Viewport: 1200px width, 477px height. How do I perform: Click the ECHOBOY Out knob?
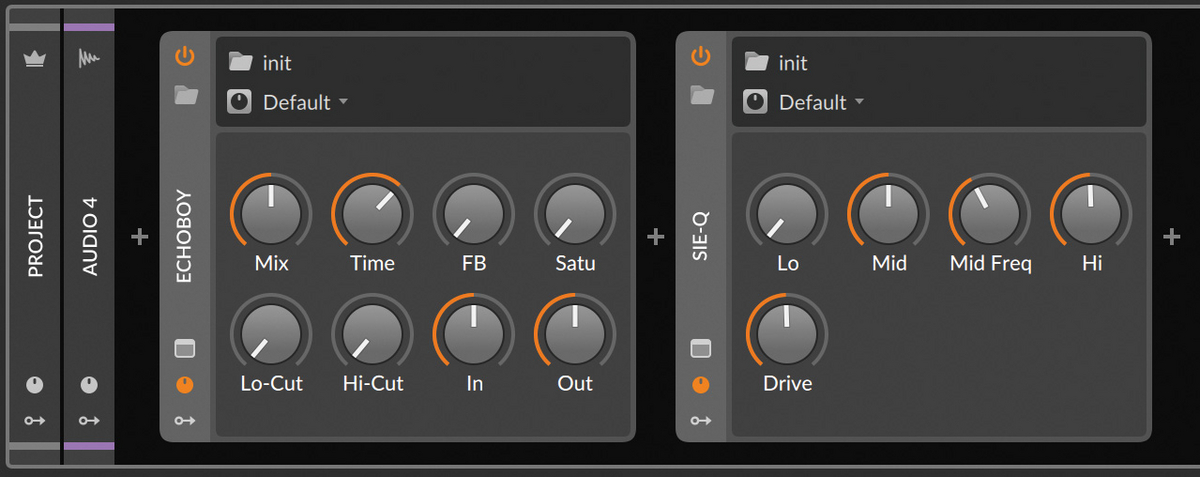(x=575, y=333)
